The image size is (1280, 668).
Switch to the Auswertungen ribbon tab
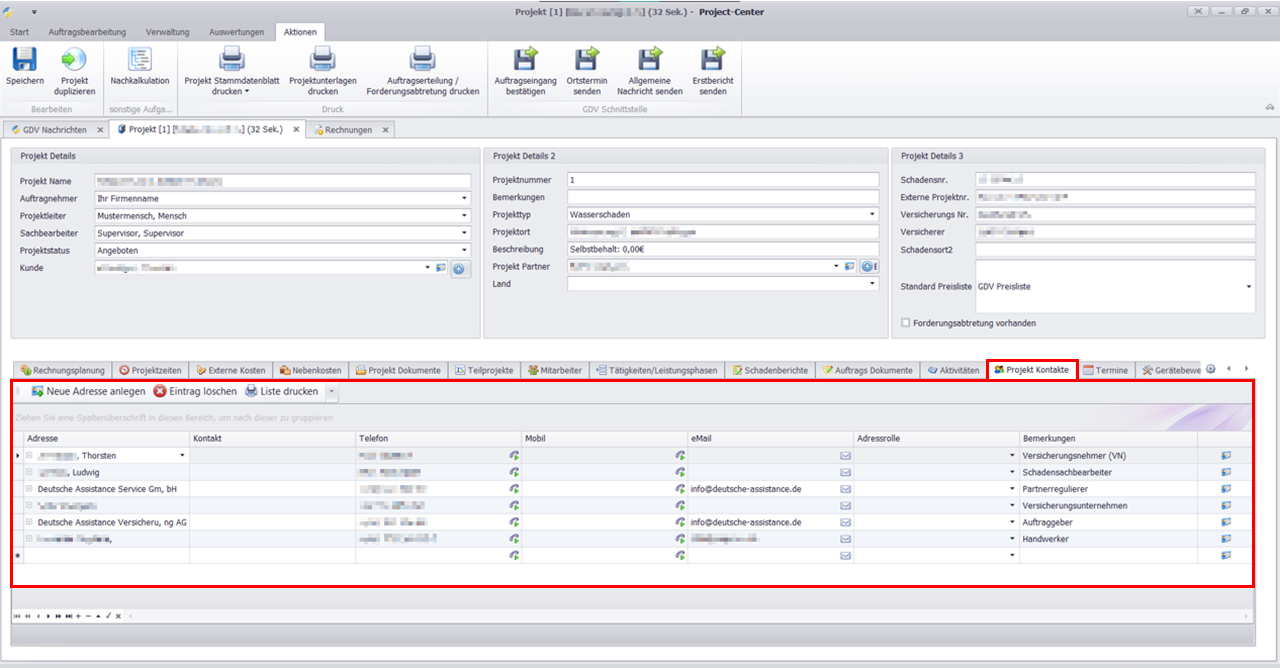(x=236, y=32)
